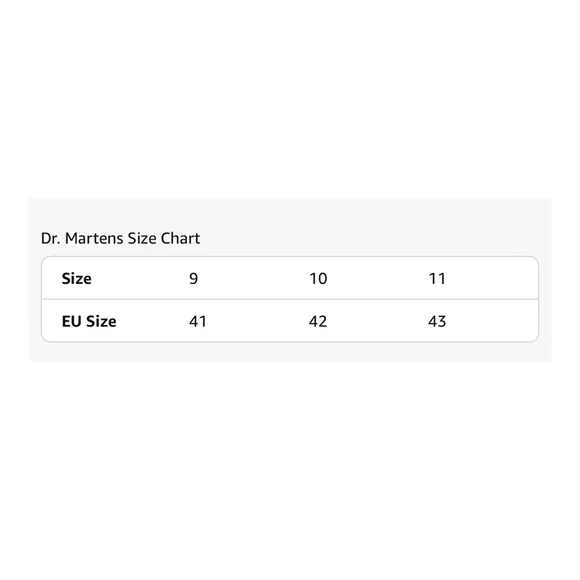
Task: Click the word Size in the title
Action: [x=142, y=238]
